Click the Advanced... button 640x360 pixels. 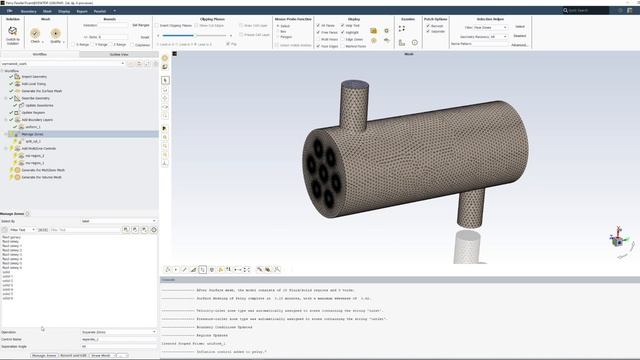point(520,45)
